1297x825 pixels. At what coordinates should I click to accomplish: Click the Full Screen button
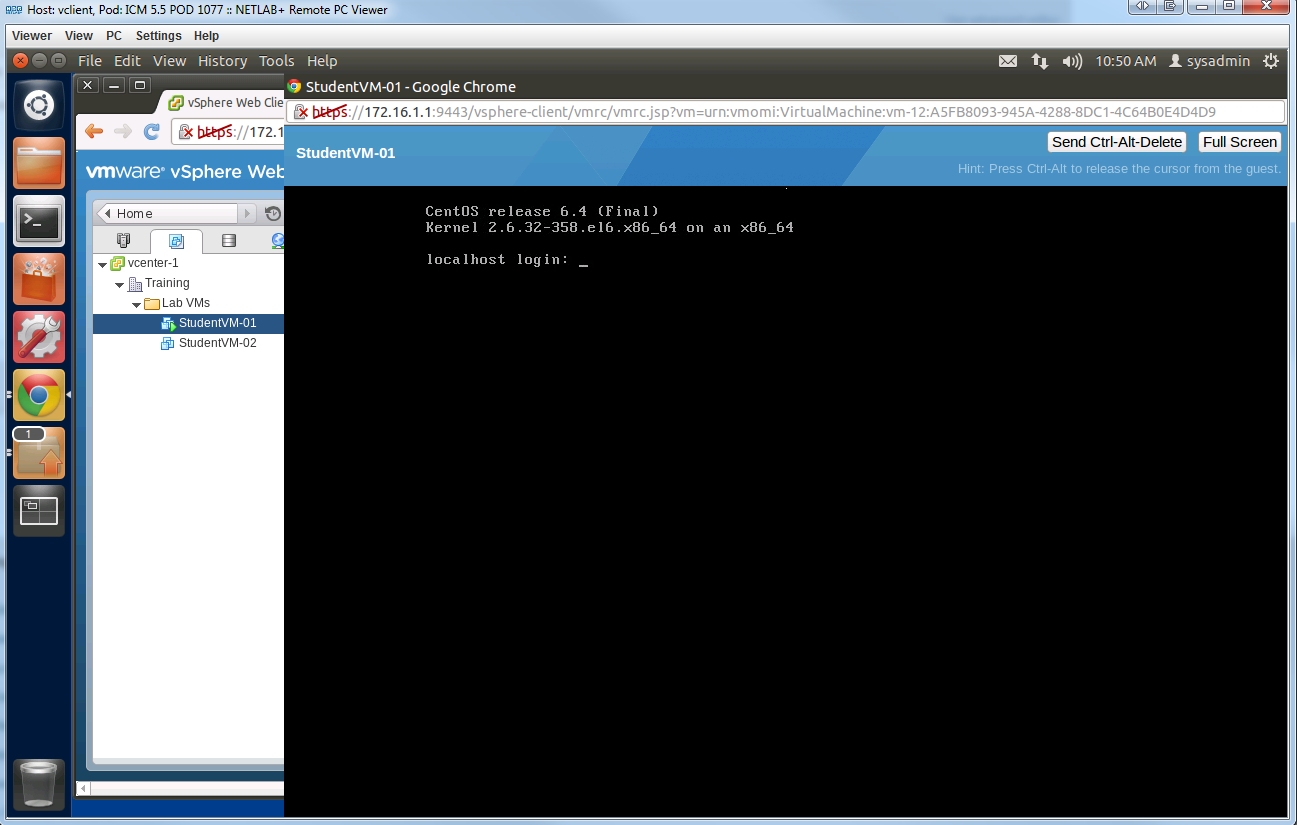(x=1240, y=142)
